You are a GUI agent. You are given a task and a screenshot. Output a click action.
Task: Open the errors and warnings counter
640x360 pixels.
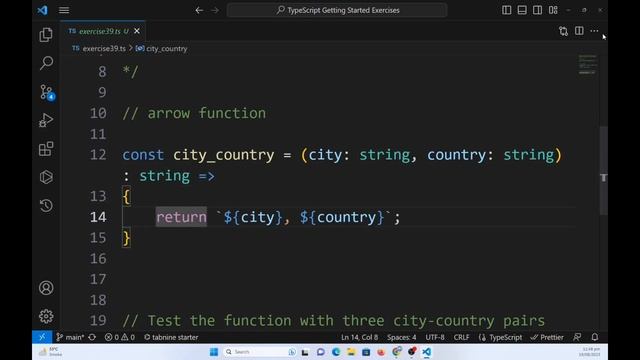(120, 337)
